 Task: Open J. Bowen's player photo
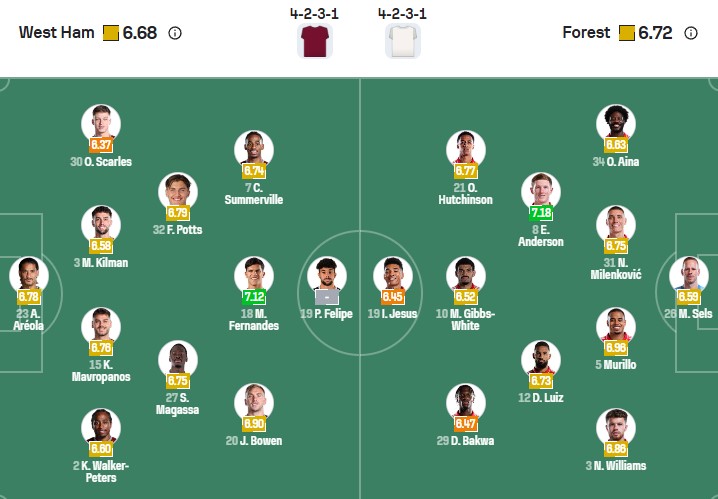click(254, 402)
